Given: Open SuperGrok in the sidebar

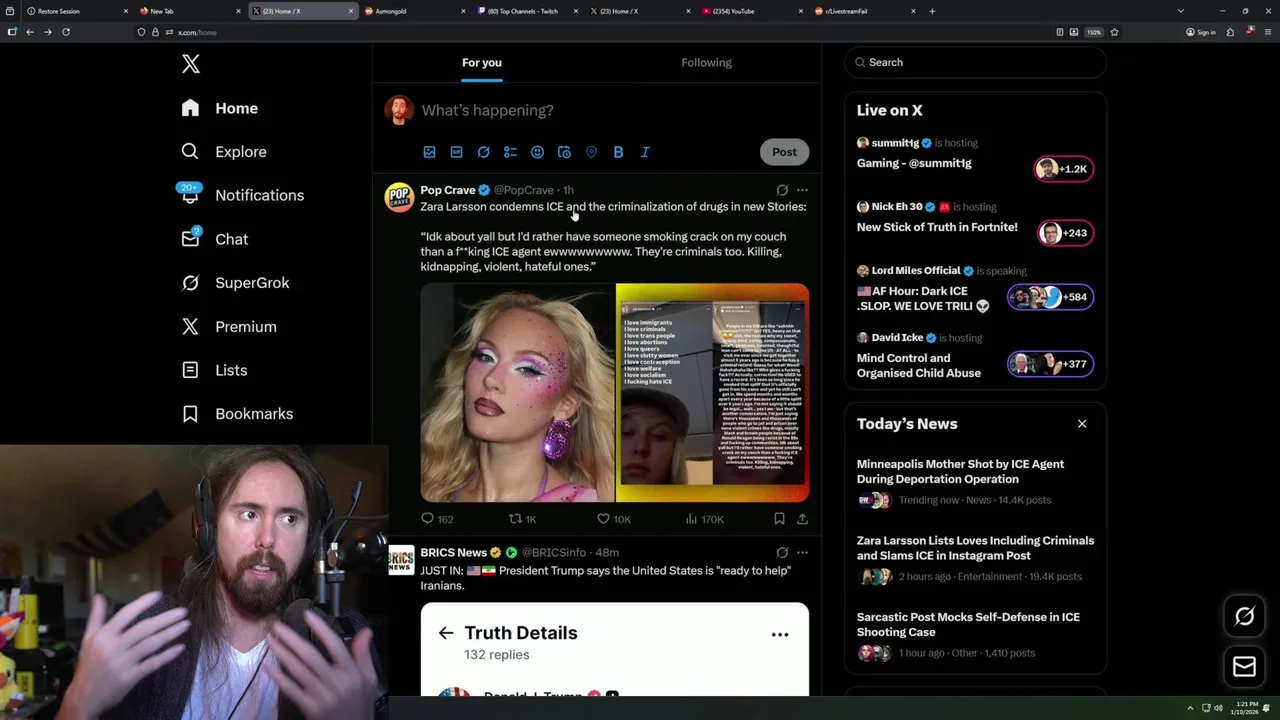Looking at the screenshot, I should (235, 283).
